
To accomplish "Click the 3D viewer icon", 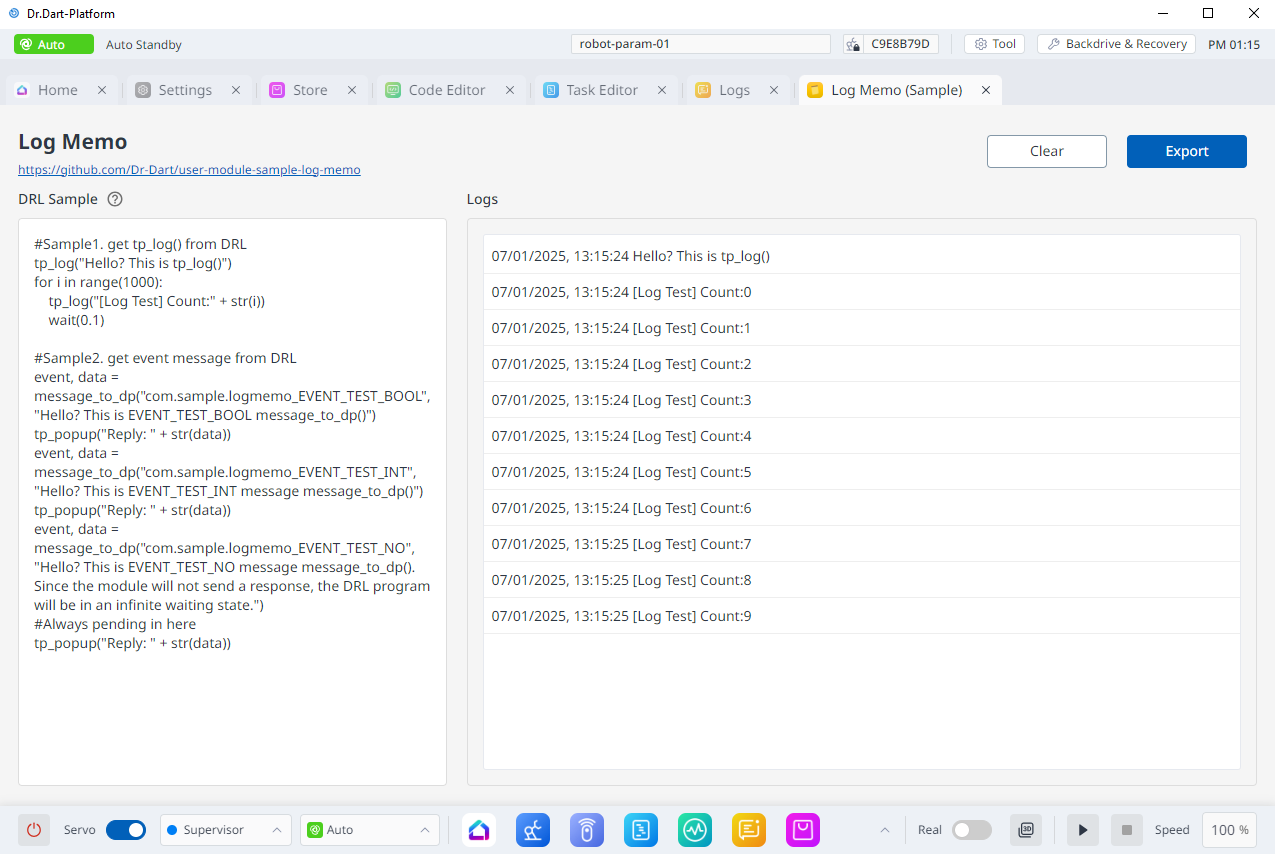I will pos(1026,830).
